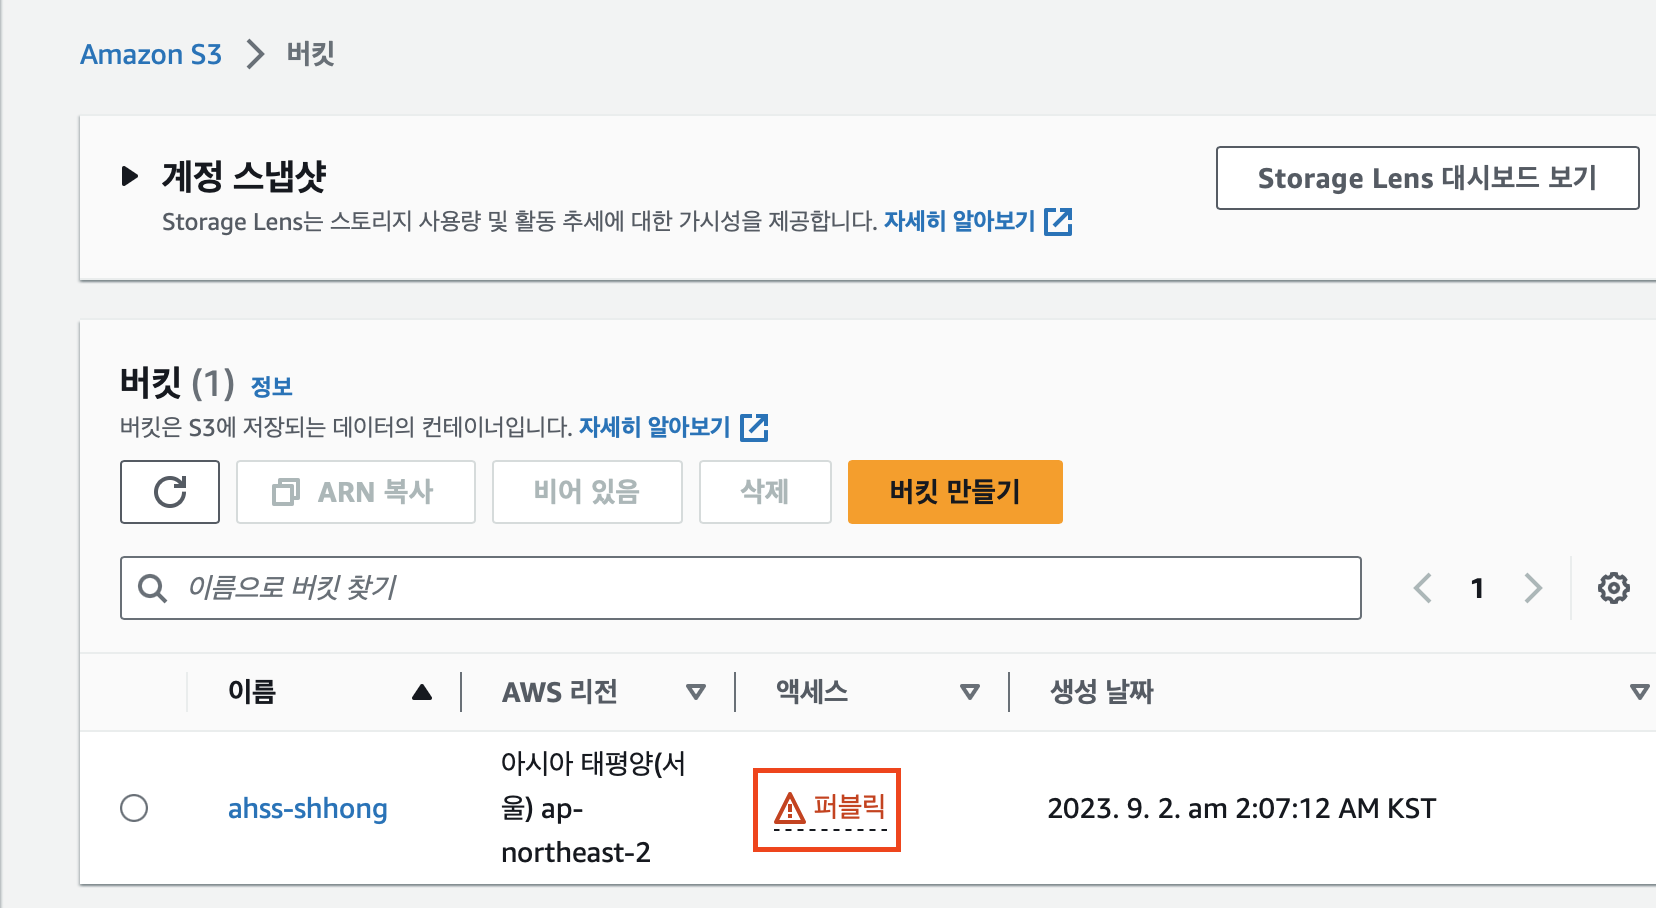The width and height of the screenshot is (1656, 908).
Task: Select the ahss-shhong bucket radio button
Action: tap(134, 808)
